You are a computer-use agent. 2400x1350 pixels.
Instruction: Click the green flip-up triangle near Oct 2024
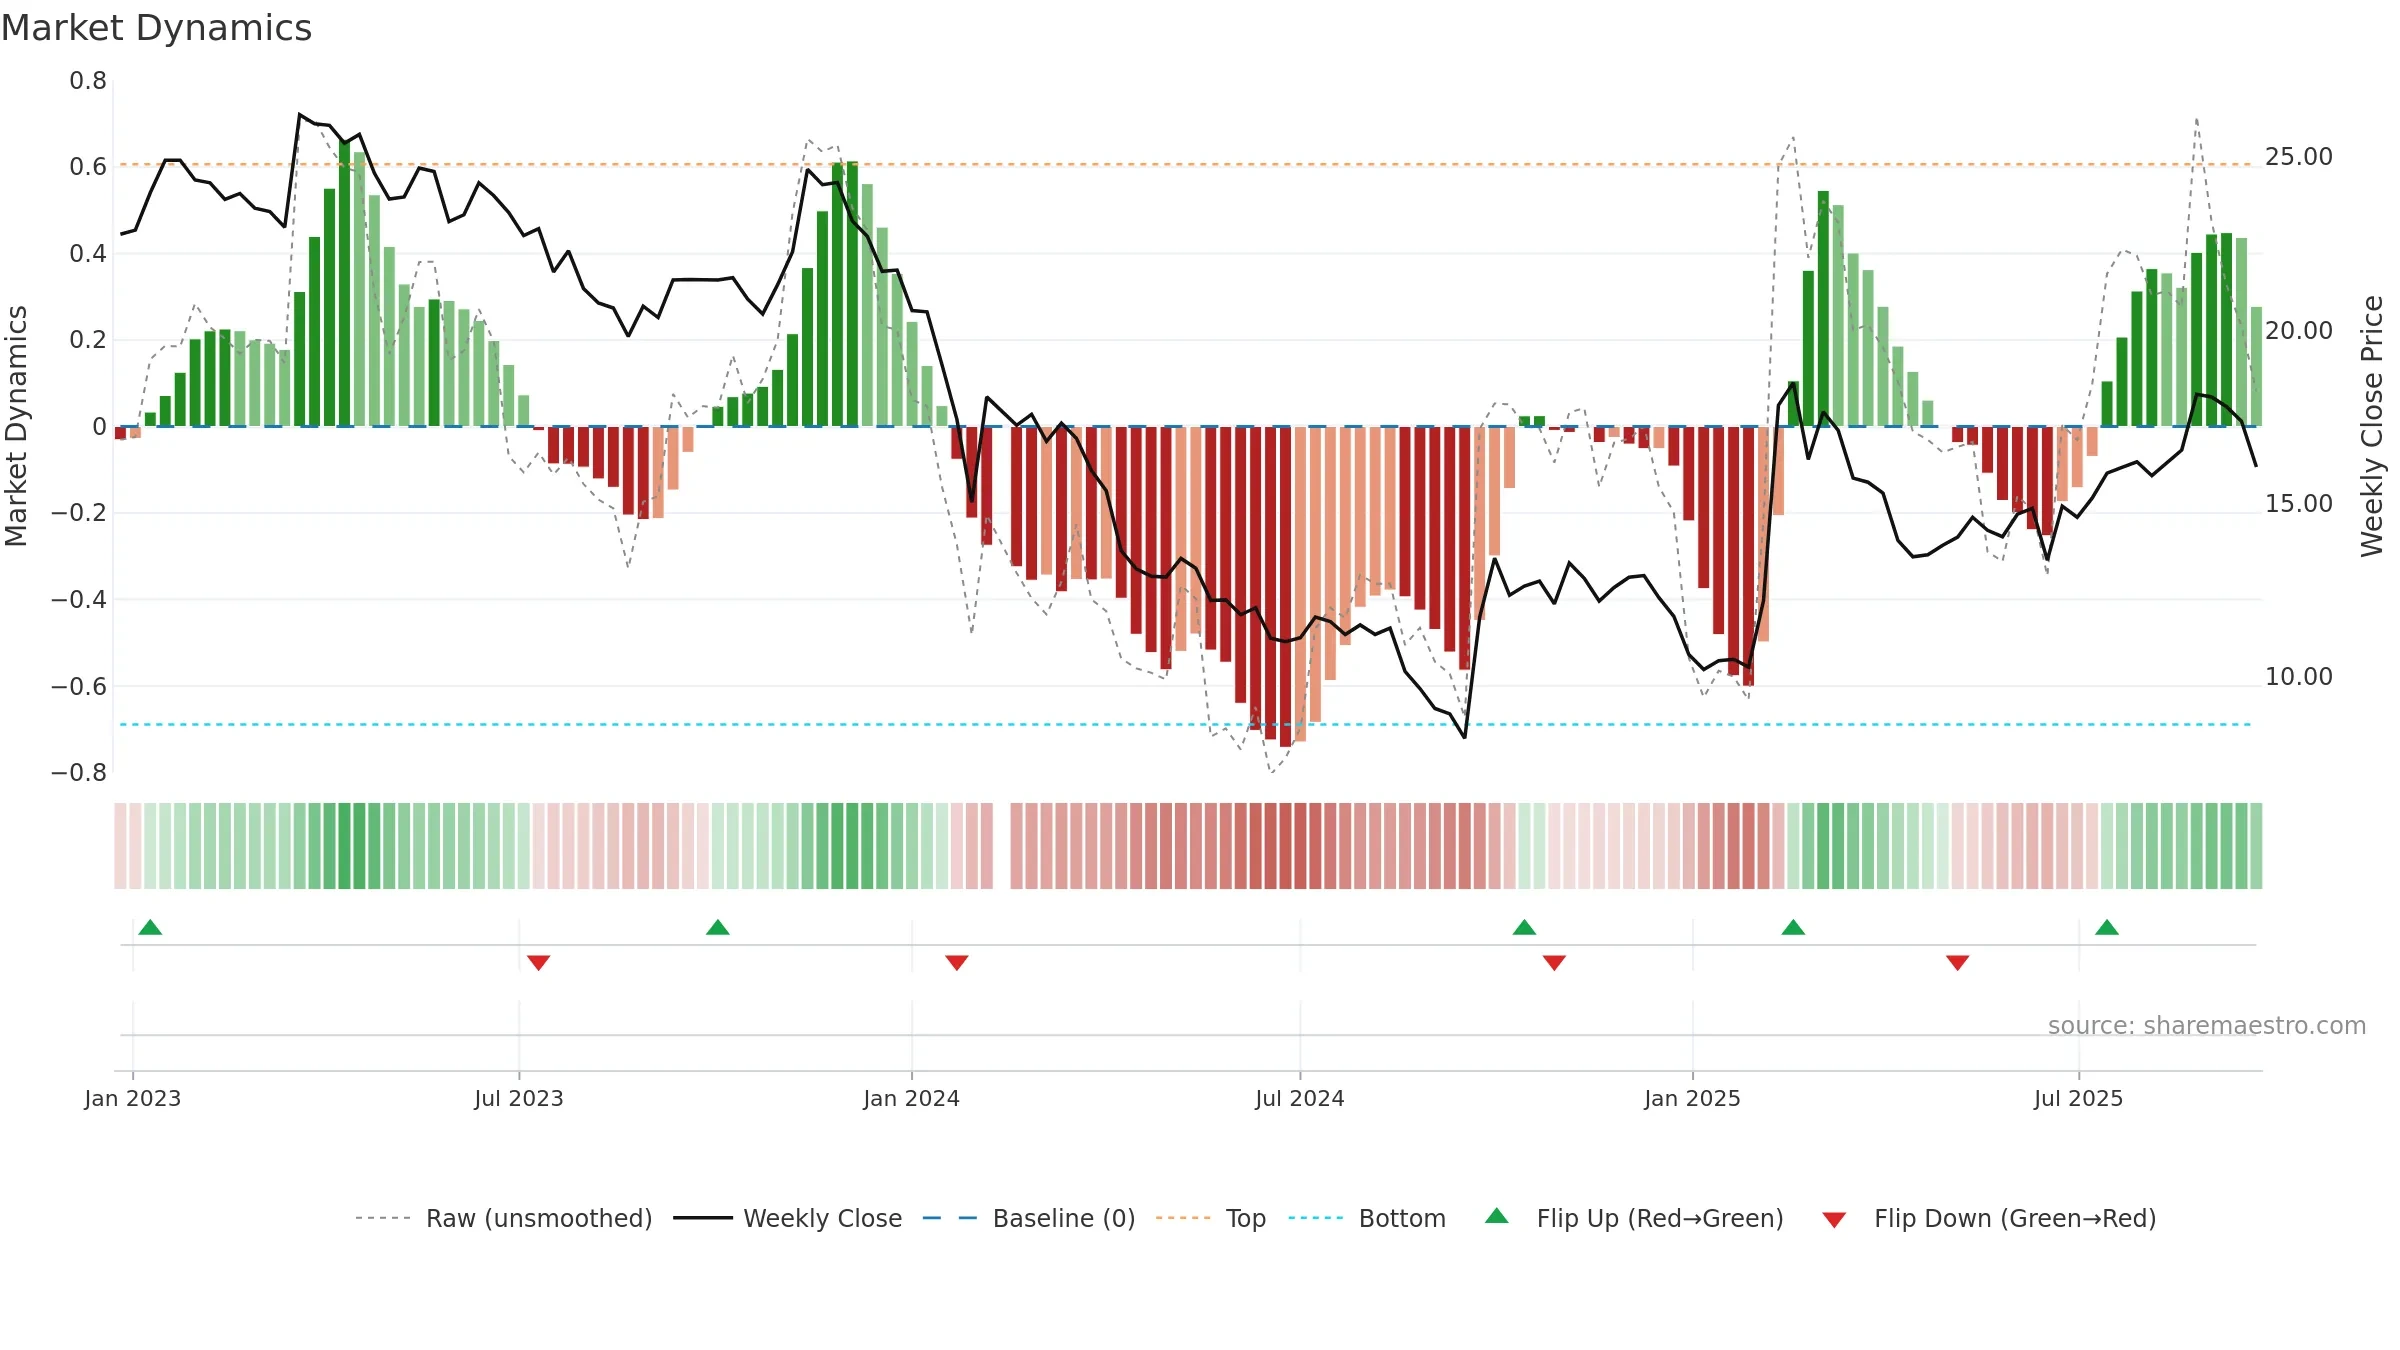[1524, 927]
